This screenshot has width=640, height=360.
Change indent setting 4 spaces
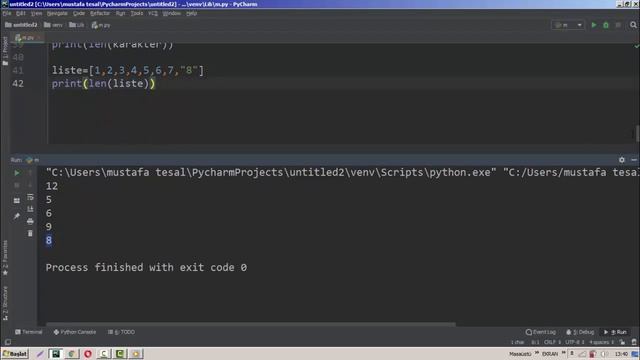602,342
